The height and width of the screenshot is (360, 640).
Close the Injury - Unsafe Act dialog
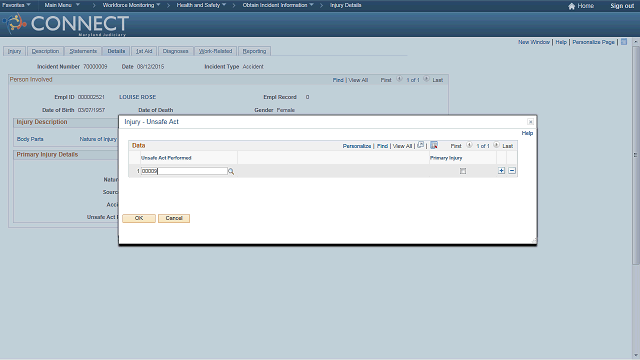coord(530,122)
